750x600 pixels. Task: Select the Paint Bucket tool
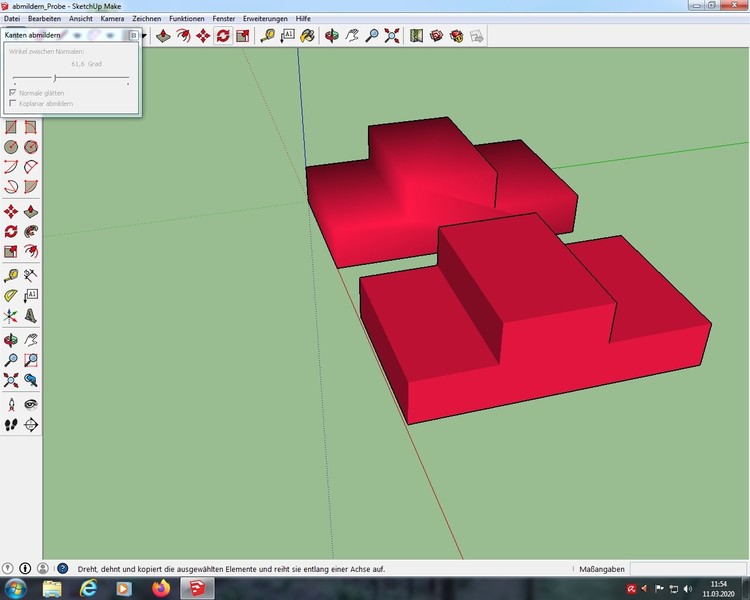[308, 36]
